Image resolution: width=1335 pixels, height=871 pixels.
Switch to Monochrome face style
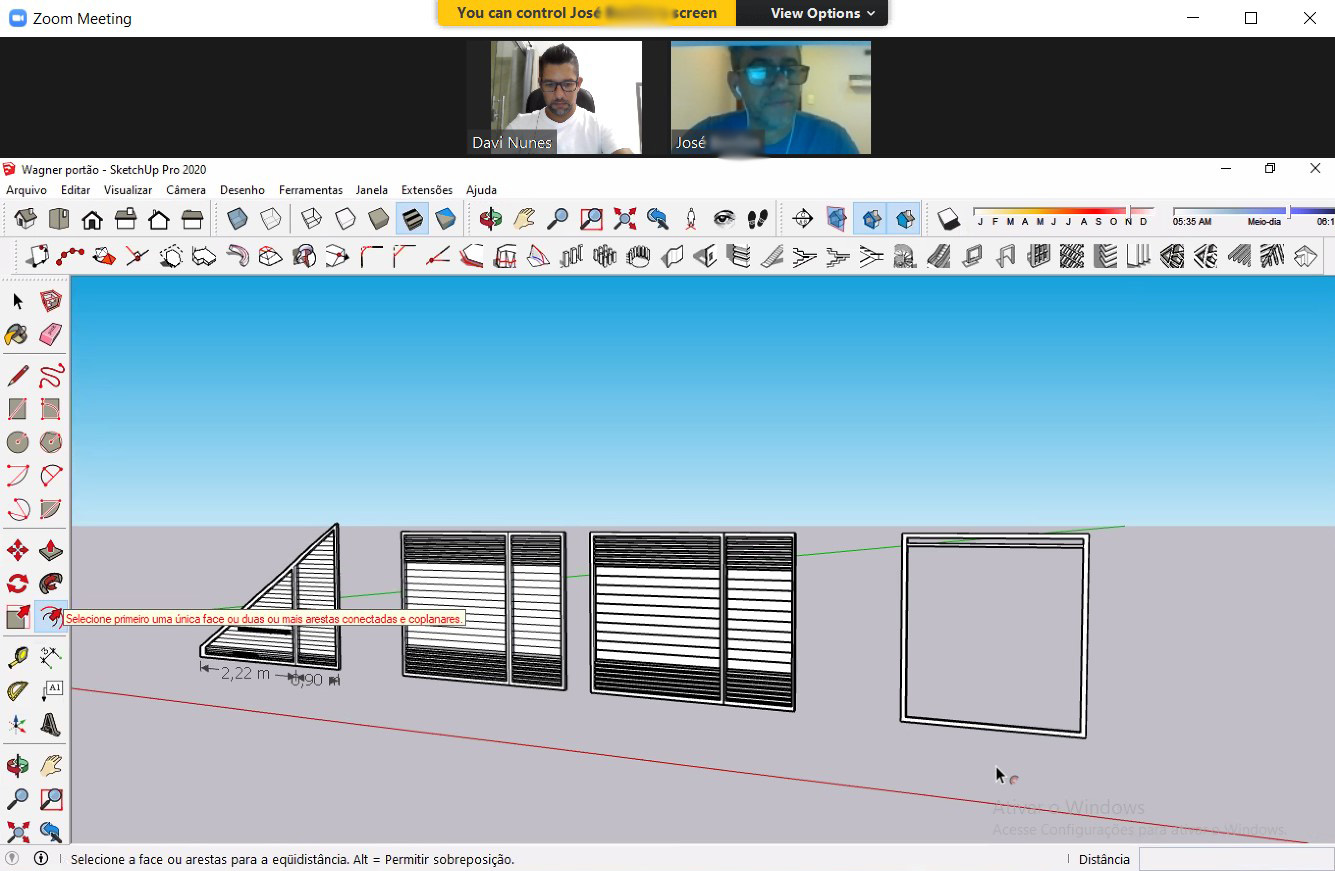tap(448, 218)
